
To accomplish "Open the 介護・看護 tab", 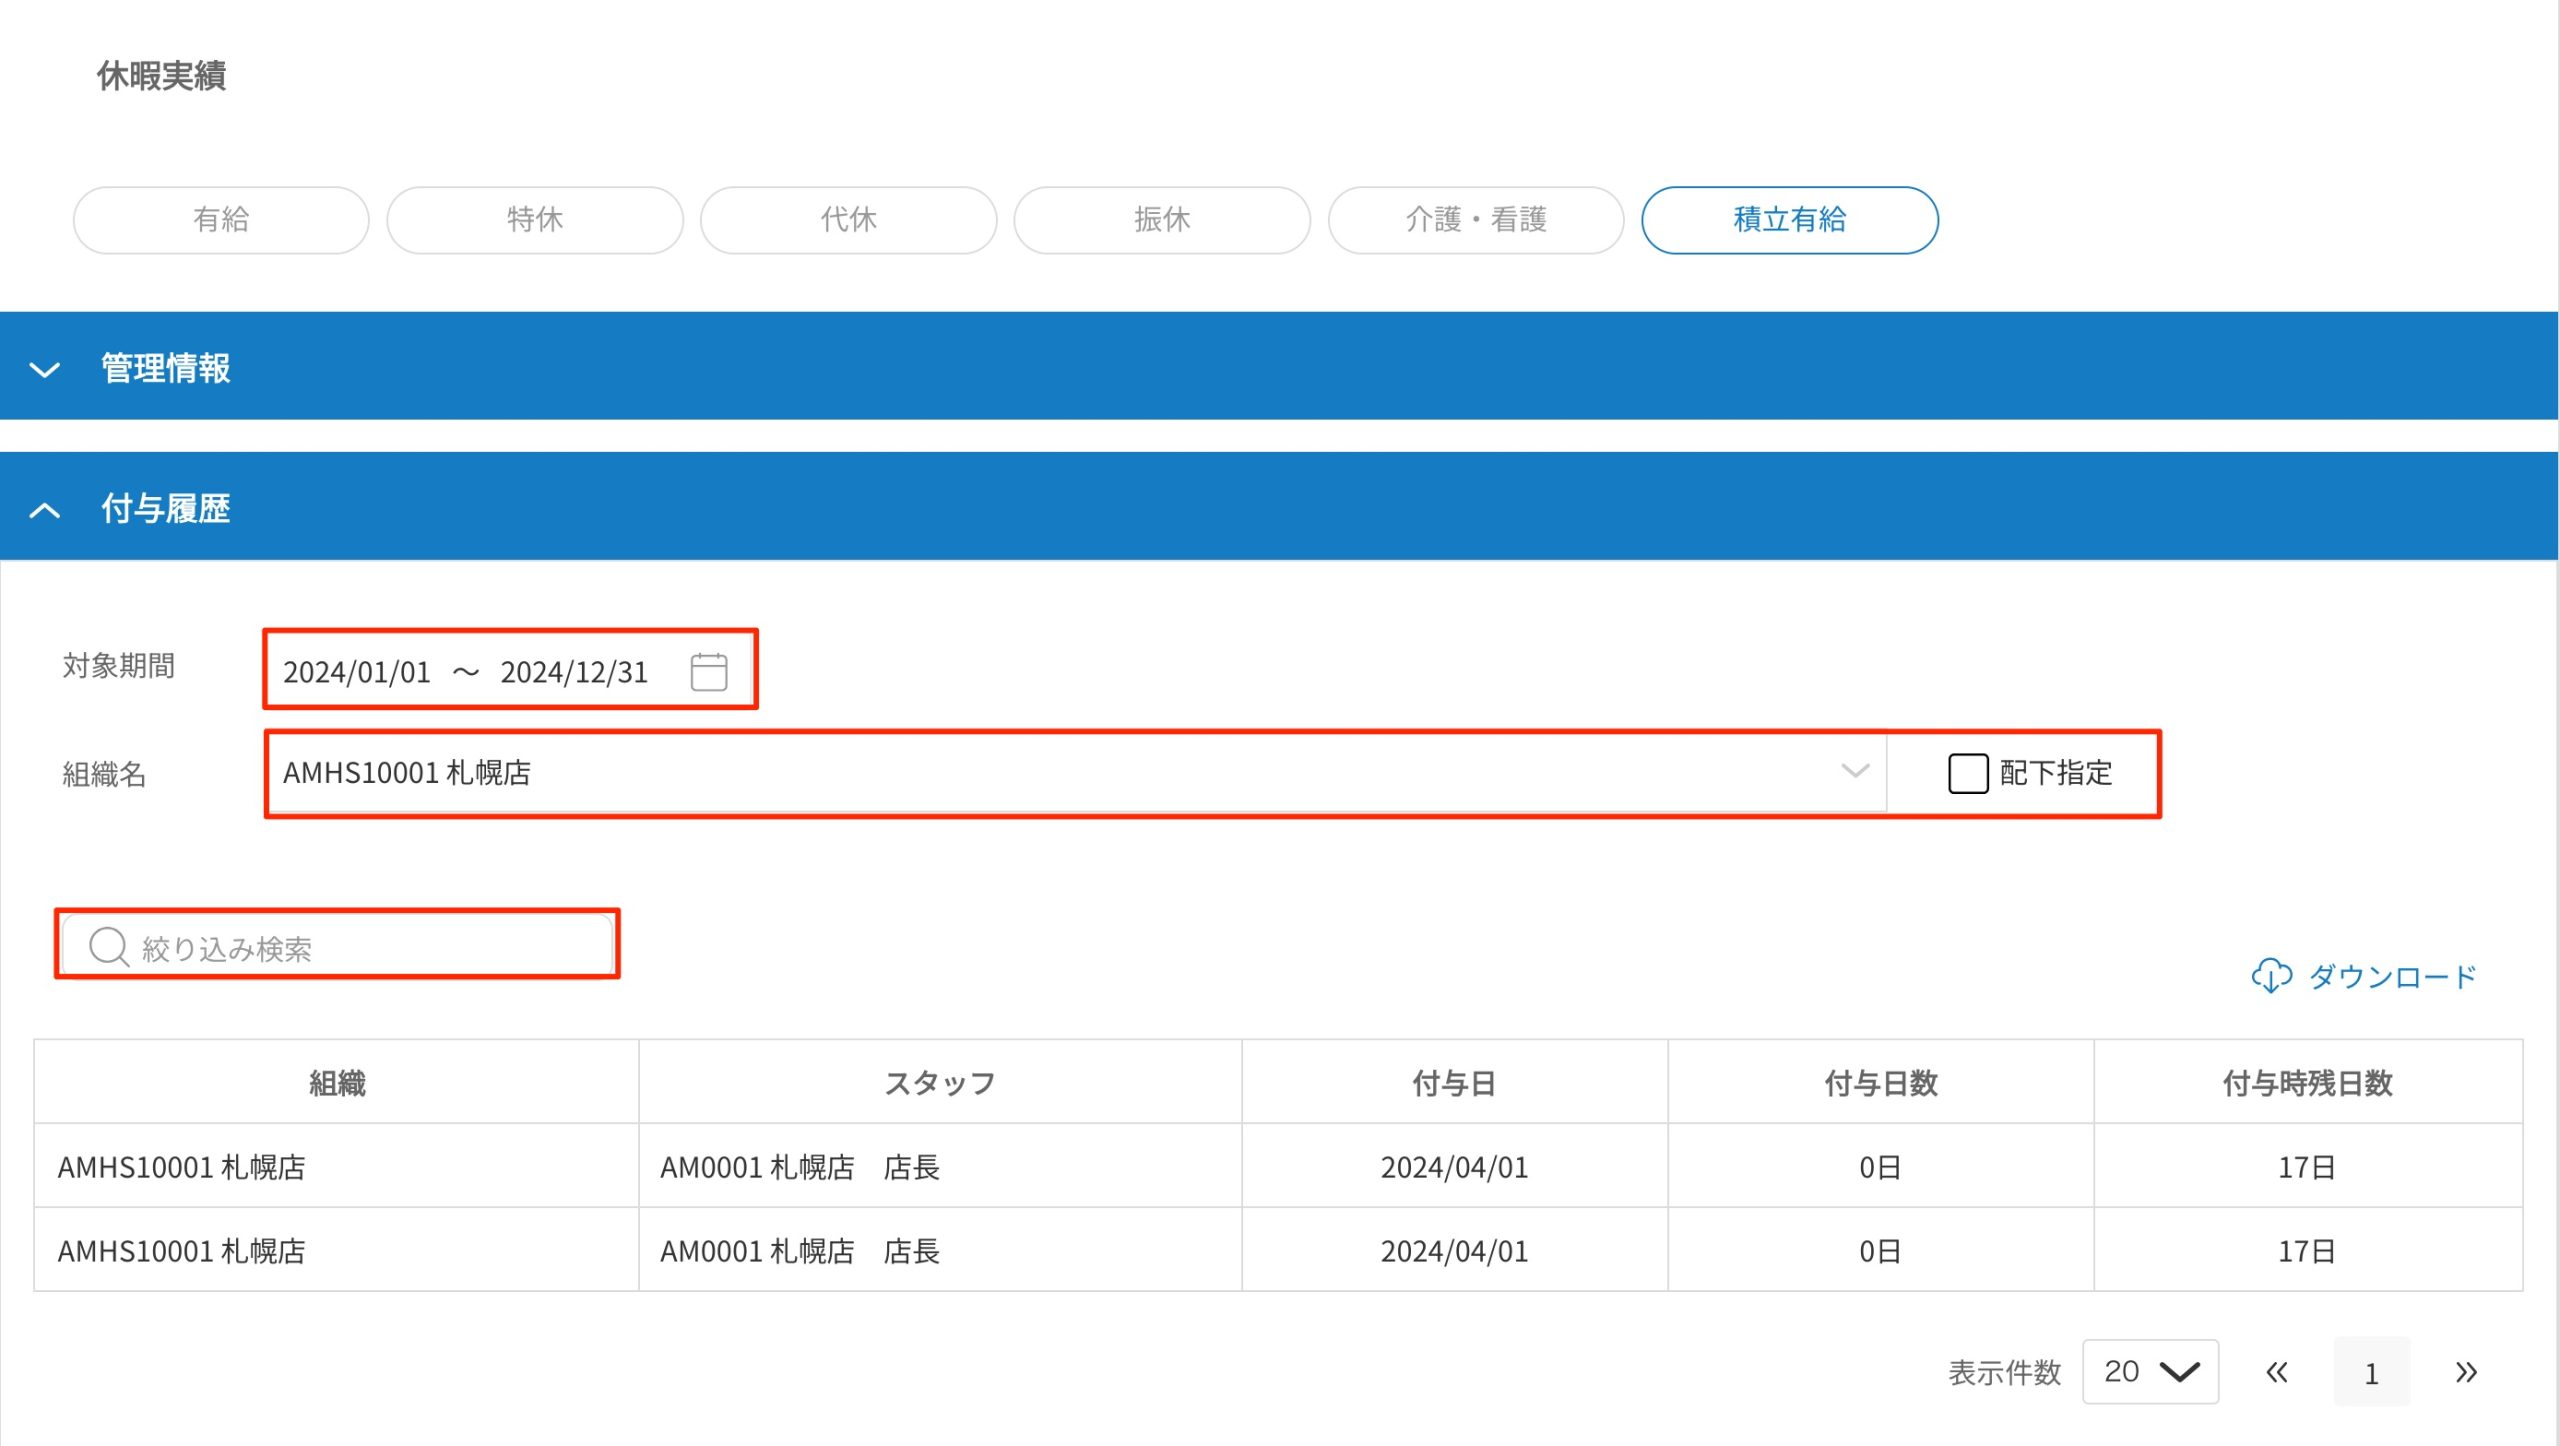I will (1475, 220).
